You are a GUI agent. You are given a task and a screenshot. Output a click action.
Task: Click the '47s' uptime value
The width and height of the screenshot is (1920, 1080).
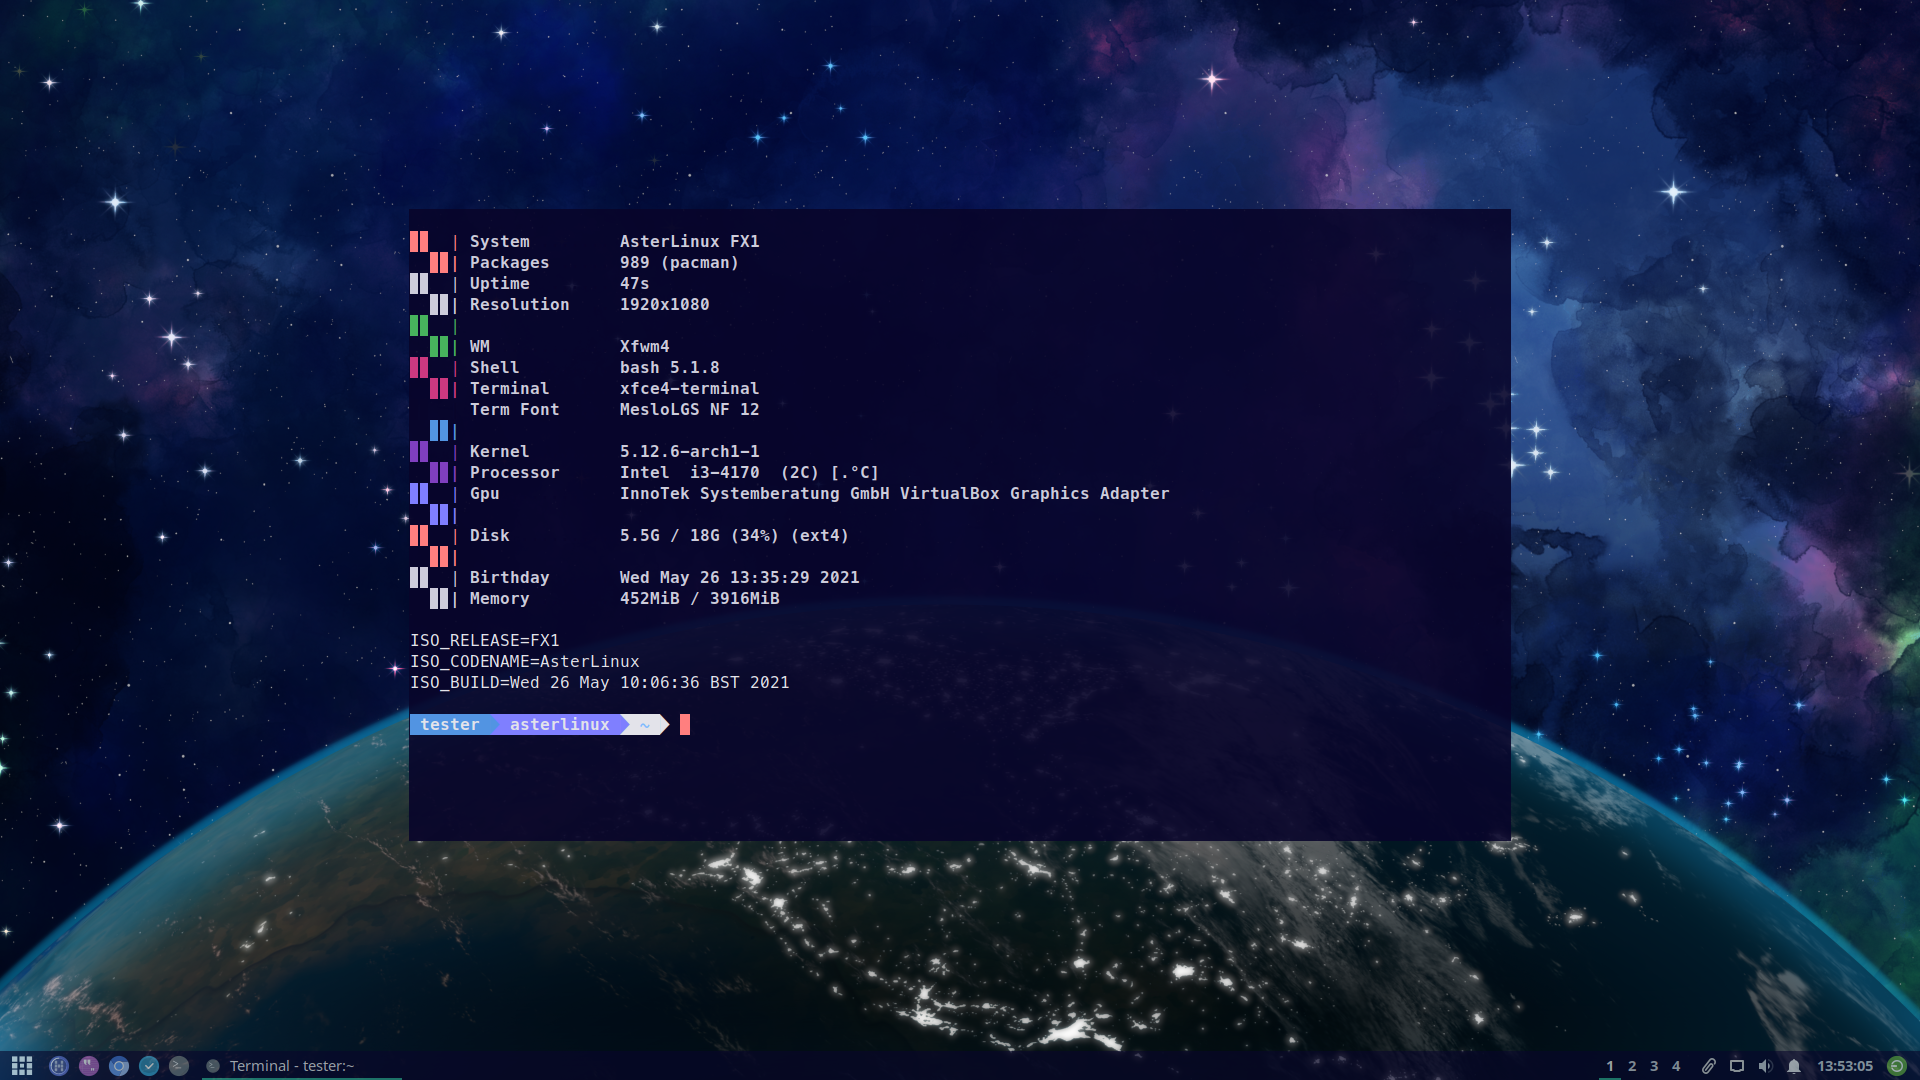click(635, 283)
